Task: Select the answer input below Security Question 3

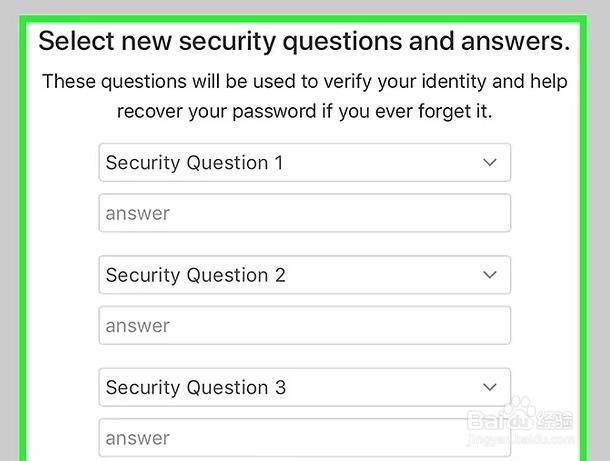Action: [304, 438]
